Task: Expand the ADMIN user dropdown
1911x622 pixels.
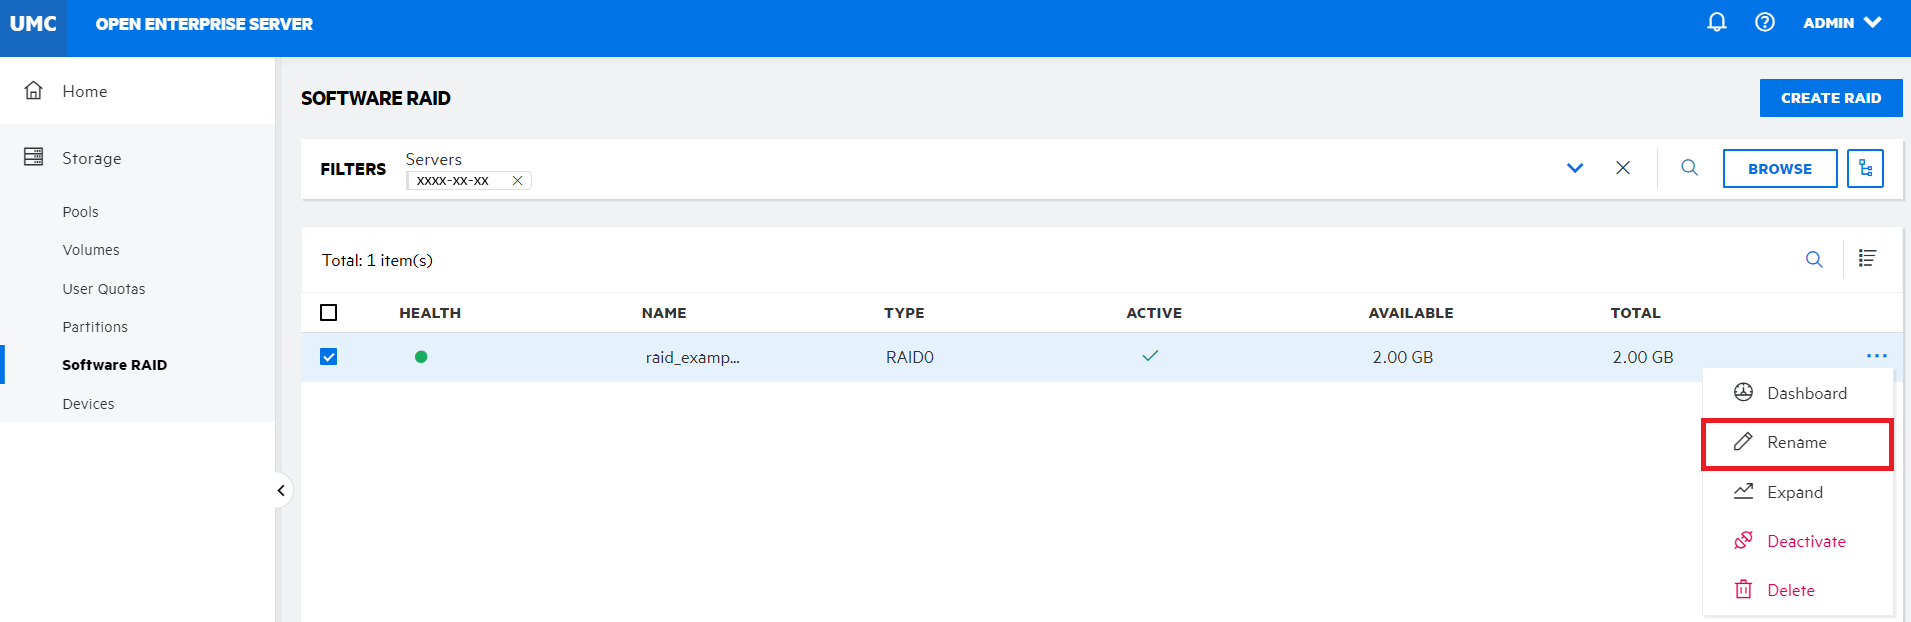Action: coord(1842,22)
